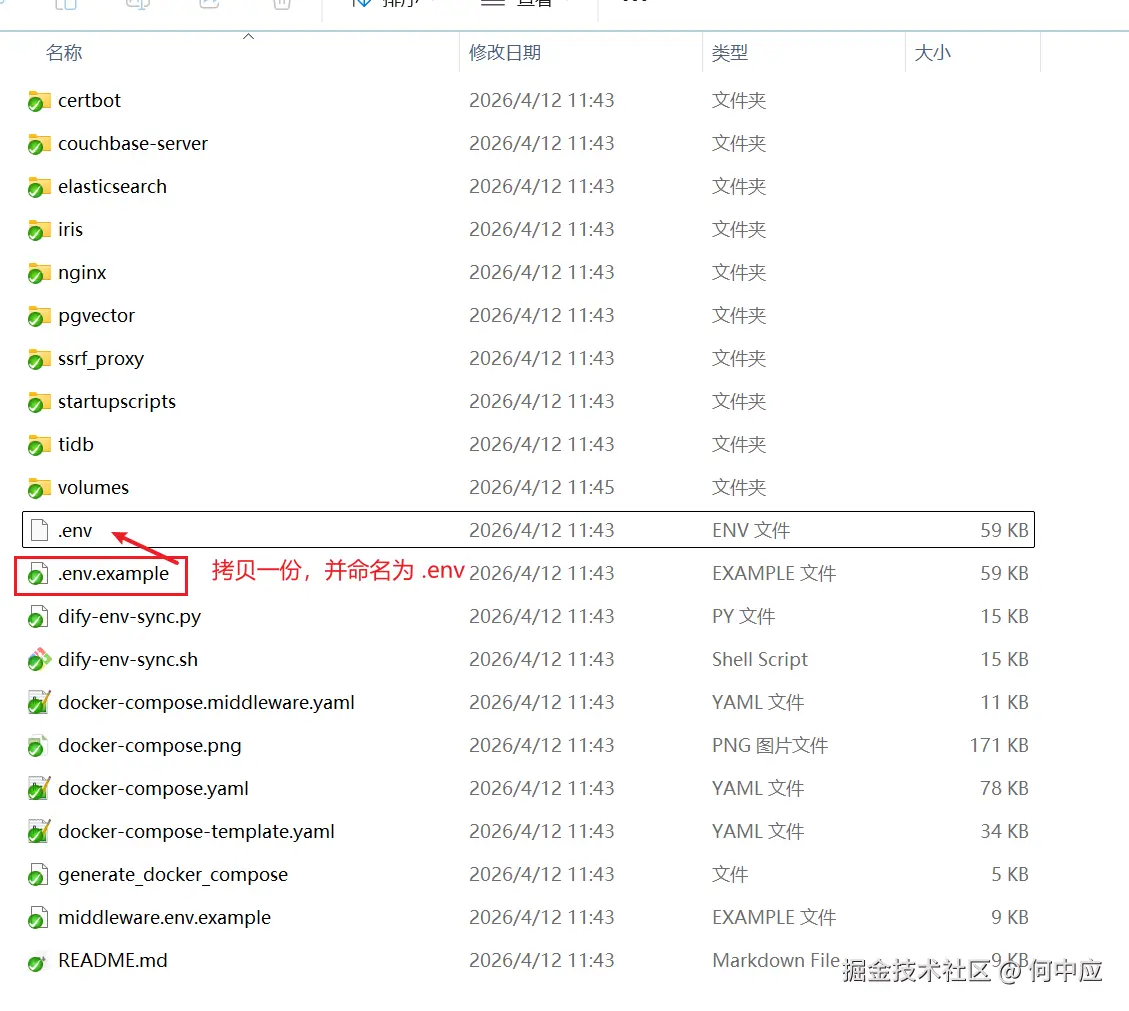Click the ENV 文件 type cell
Image resolution: width=1129 pixels, height=1011 pixels.
(751, 531)
